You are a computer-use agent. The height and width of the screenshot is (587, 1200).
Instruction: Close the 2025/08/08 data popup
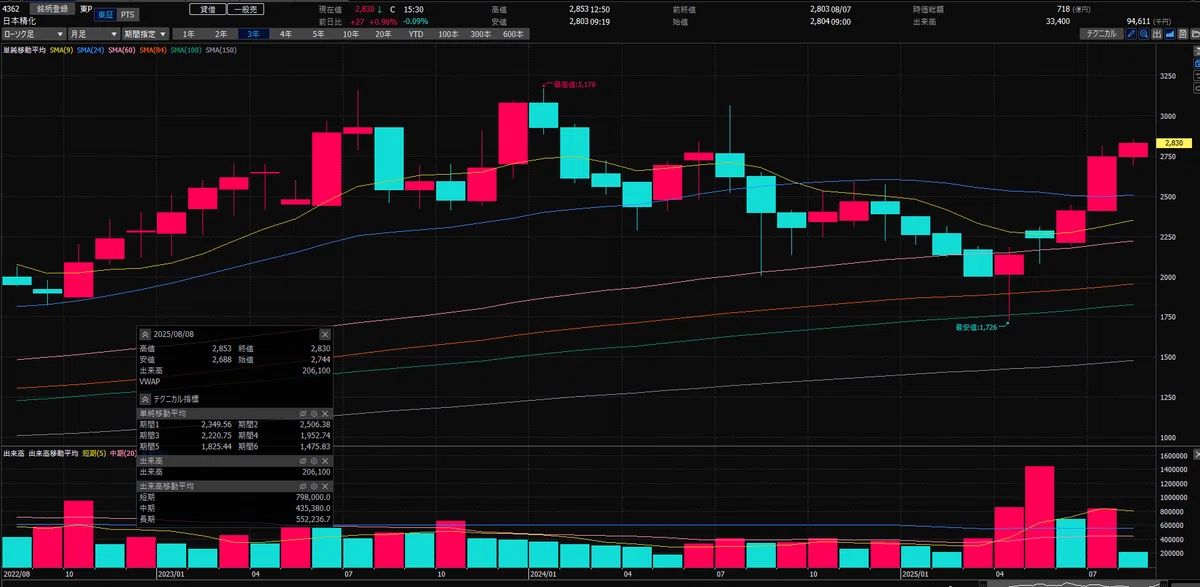pyautogui.click(x=325, y=334)
